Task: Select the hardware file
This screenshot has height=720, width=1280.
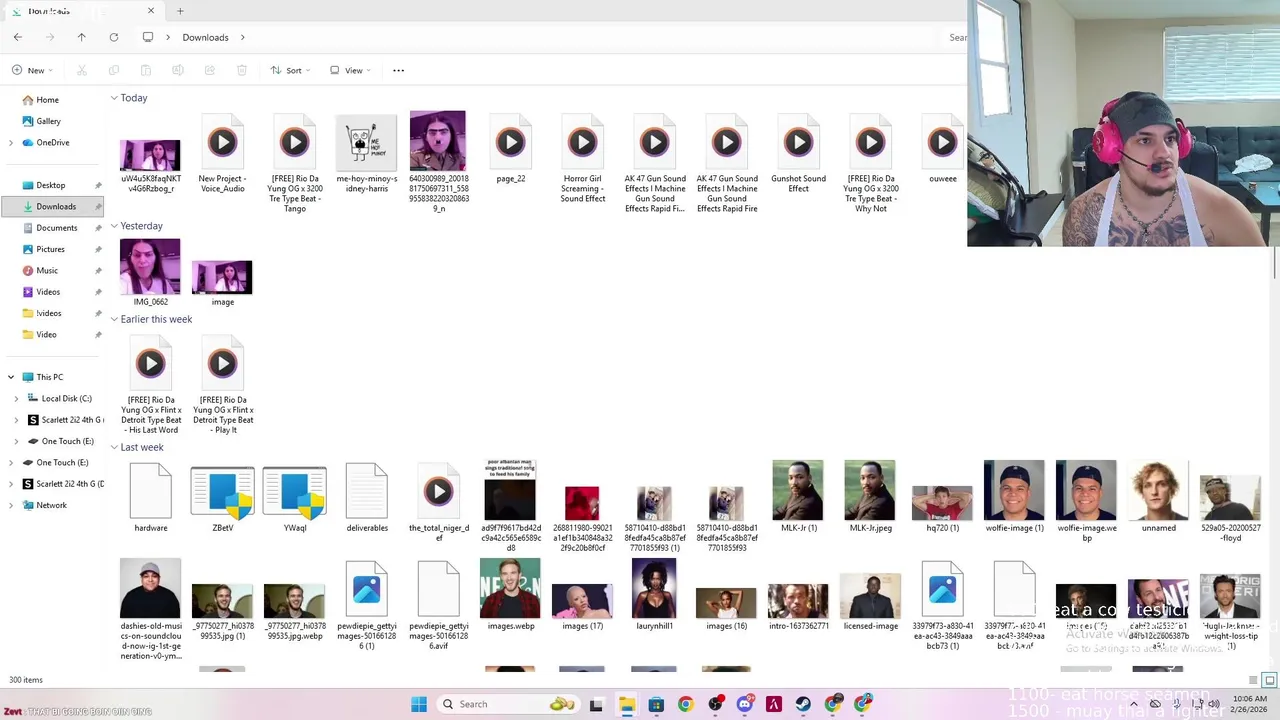Action: (150, 498)
